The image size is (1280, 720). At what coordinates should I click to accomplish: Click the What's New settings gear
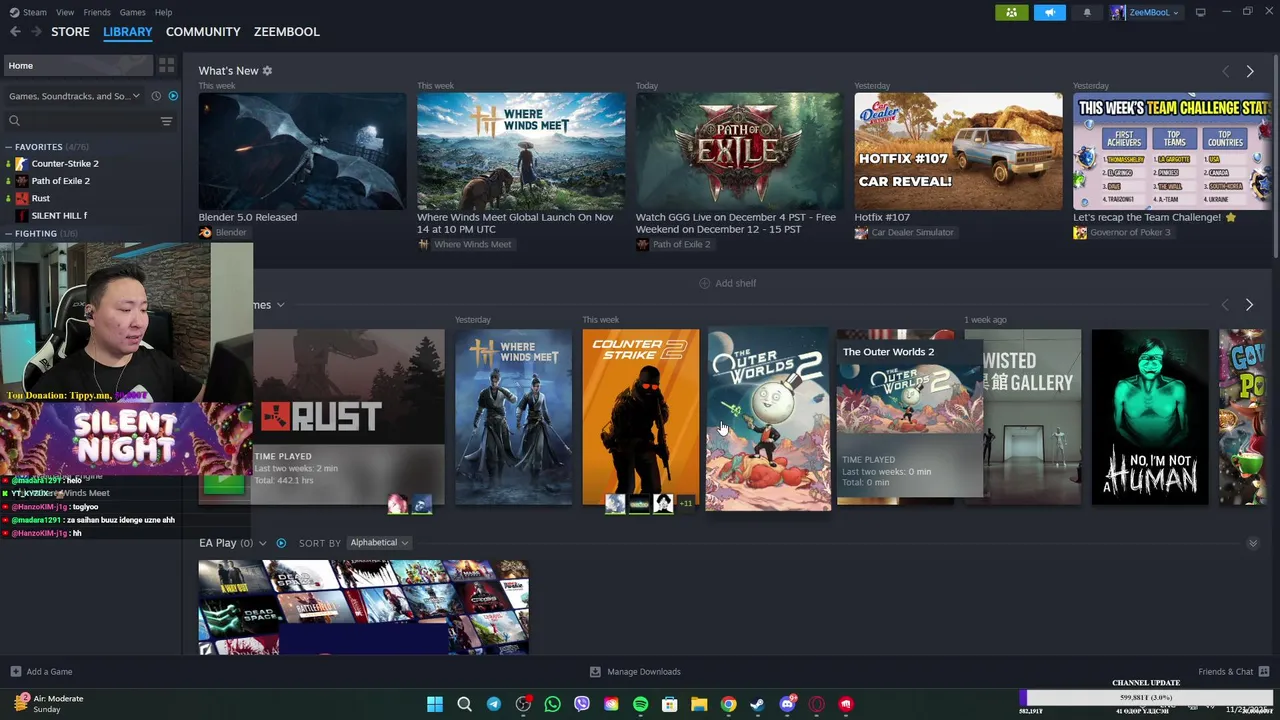267,71
